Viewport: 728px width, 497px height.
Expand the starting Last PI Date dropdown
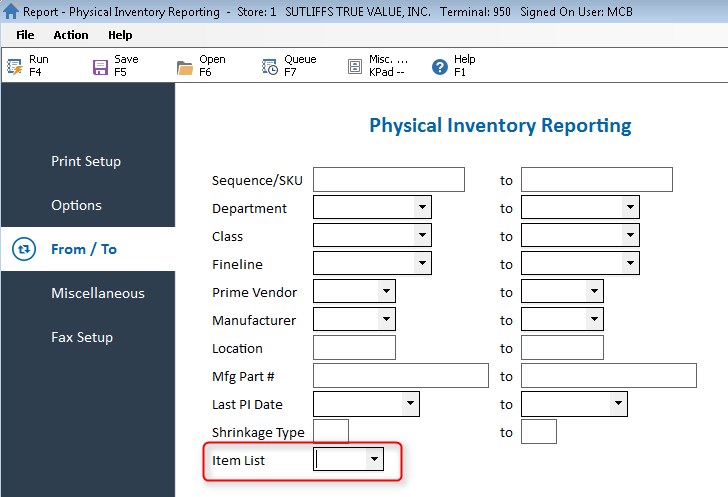tap(409, 404)
